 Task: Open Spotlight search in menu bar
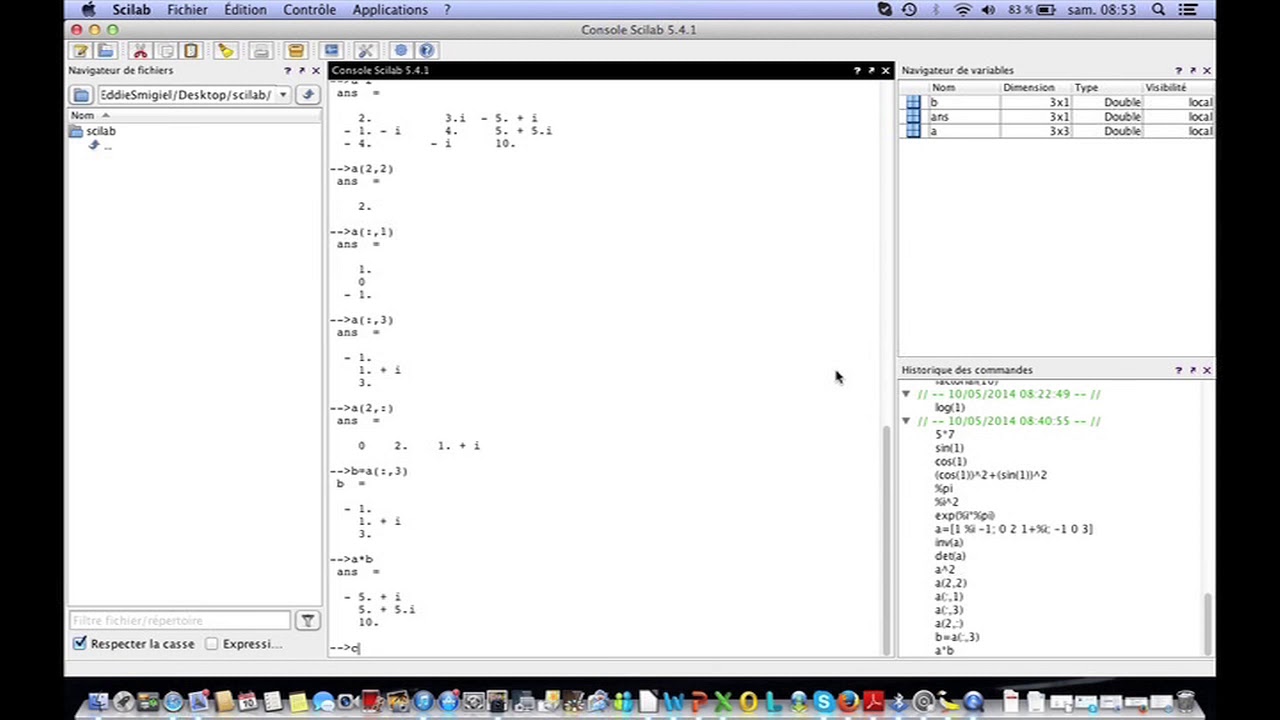[1158, 9]
